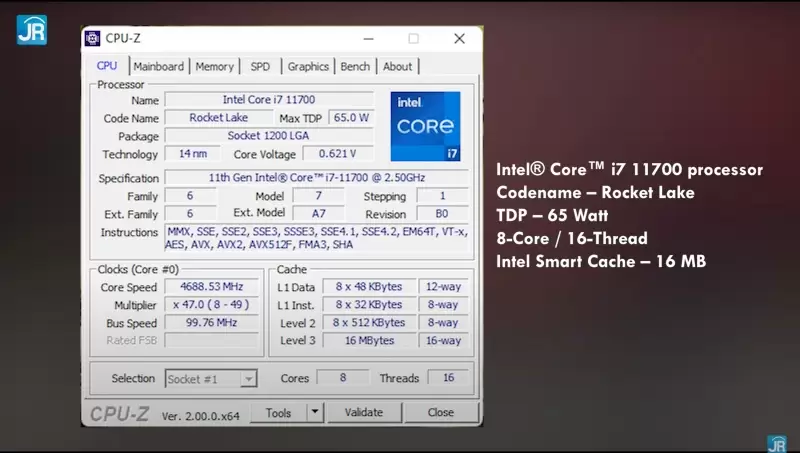The width and height of the screenshot is (800, 453).
Task: Click the Ext. Model value 'A7'
Action: pos(318,213)
